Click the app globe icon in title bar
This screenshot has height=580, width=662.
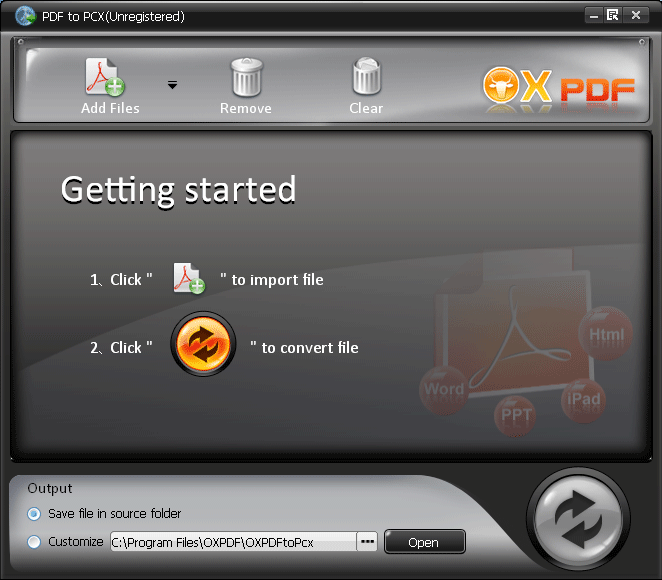26,16
